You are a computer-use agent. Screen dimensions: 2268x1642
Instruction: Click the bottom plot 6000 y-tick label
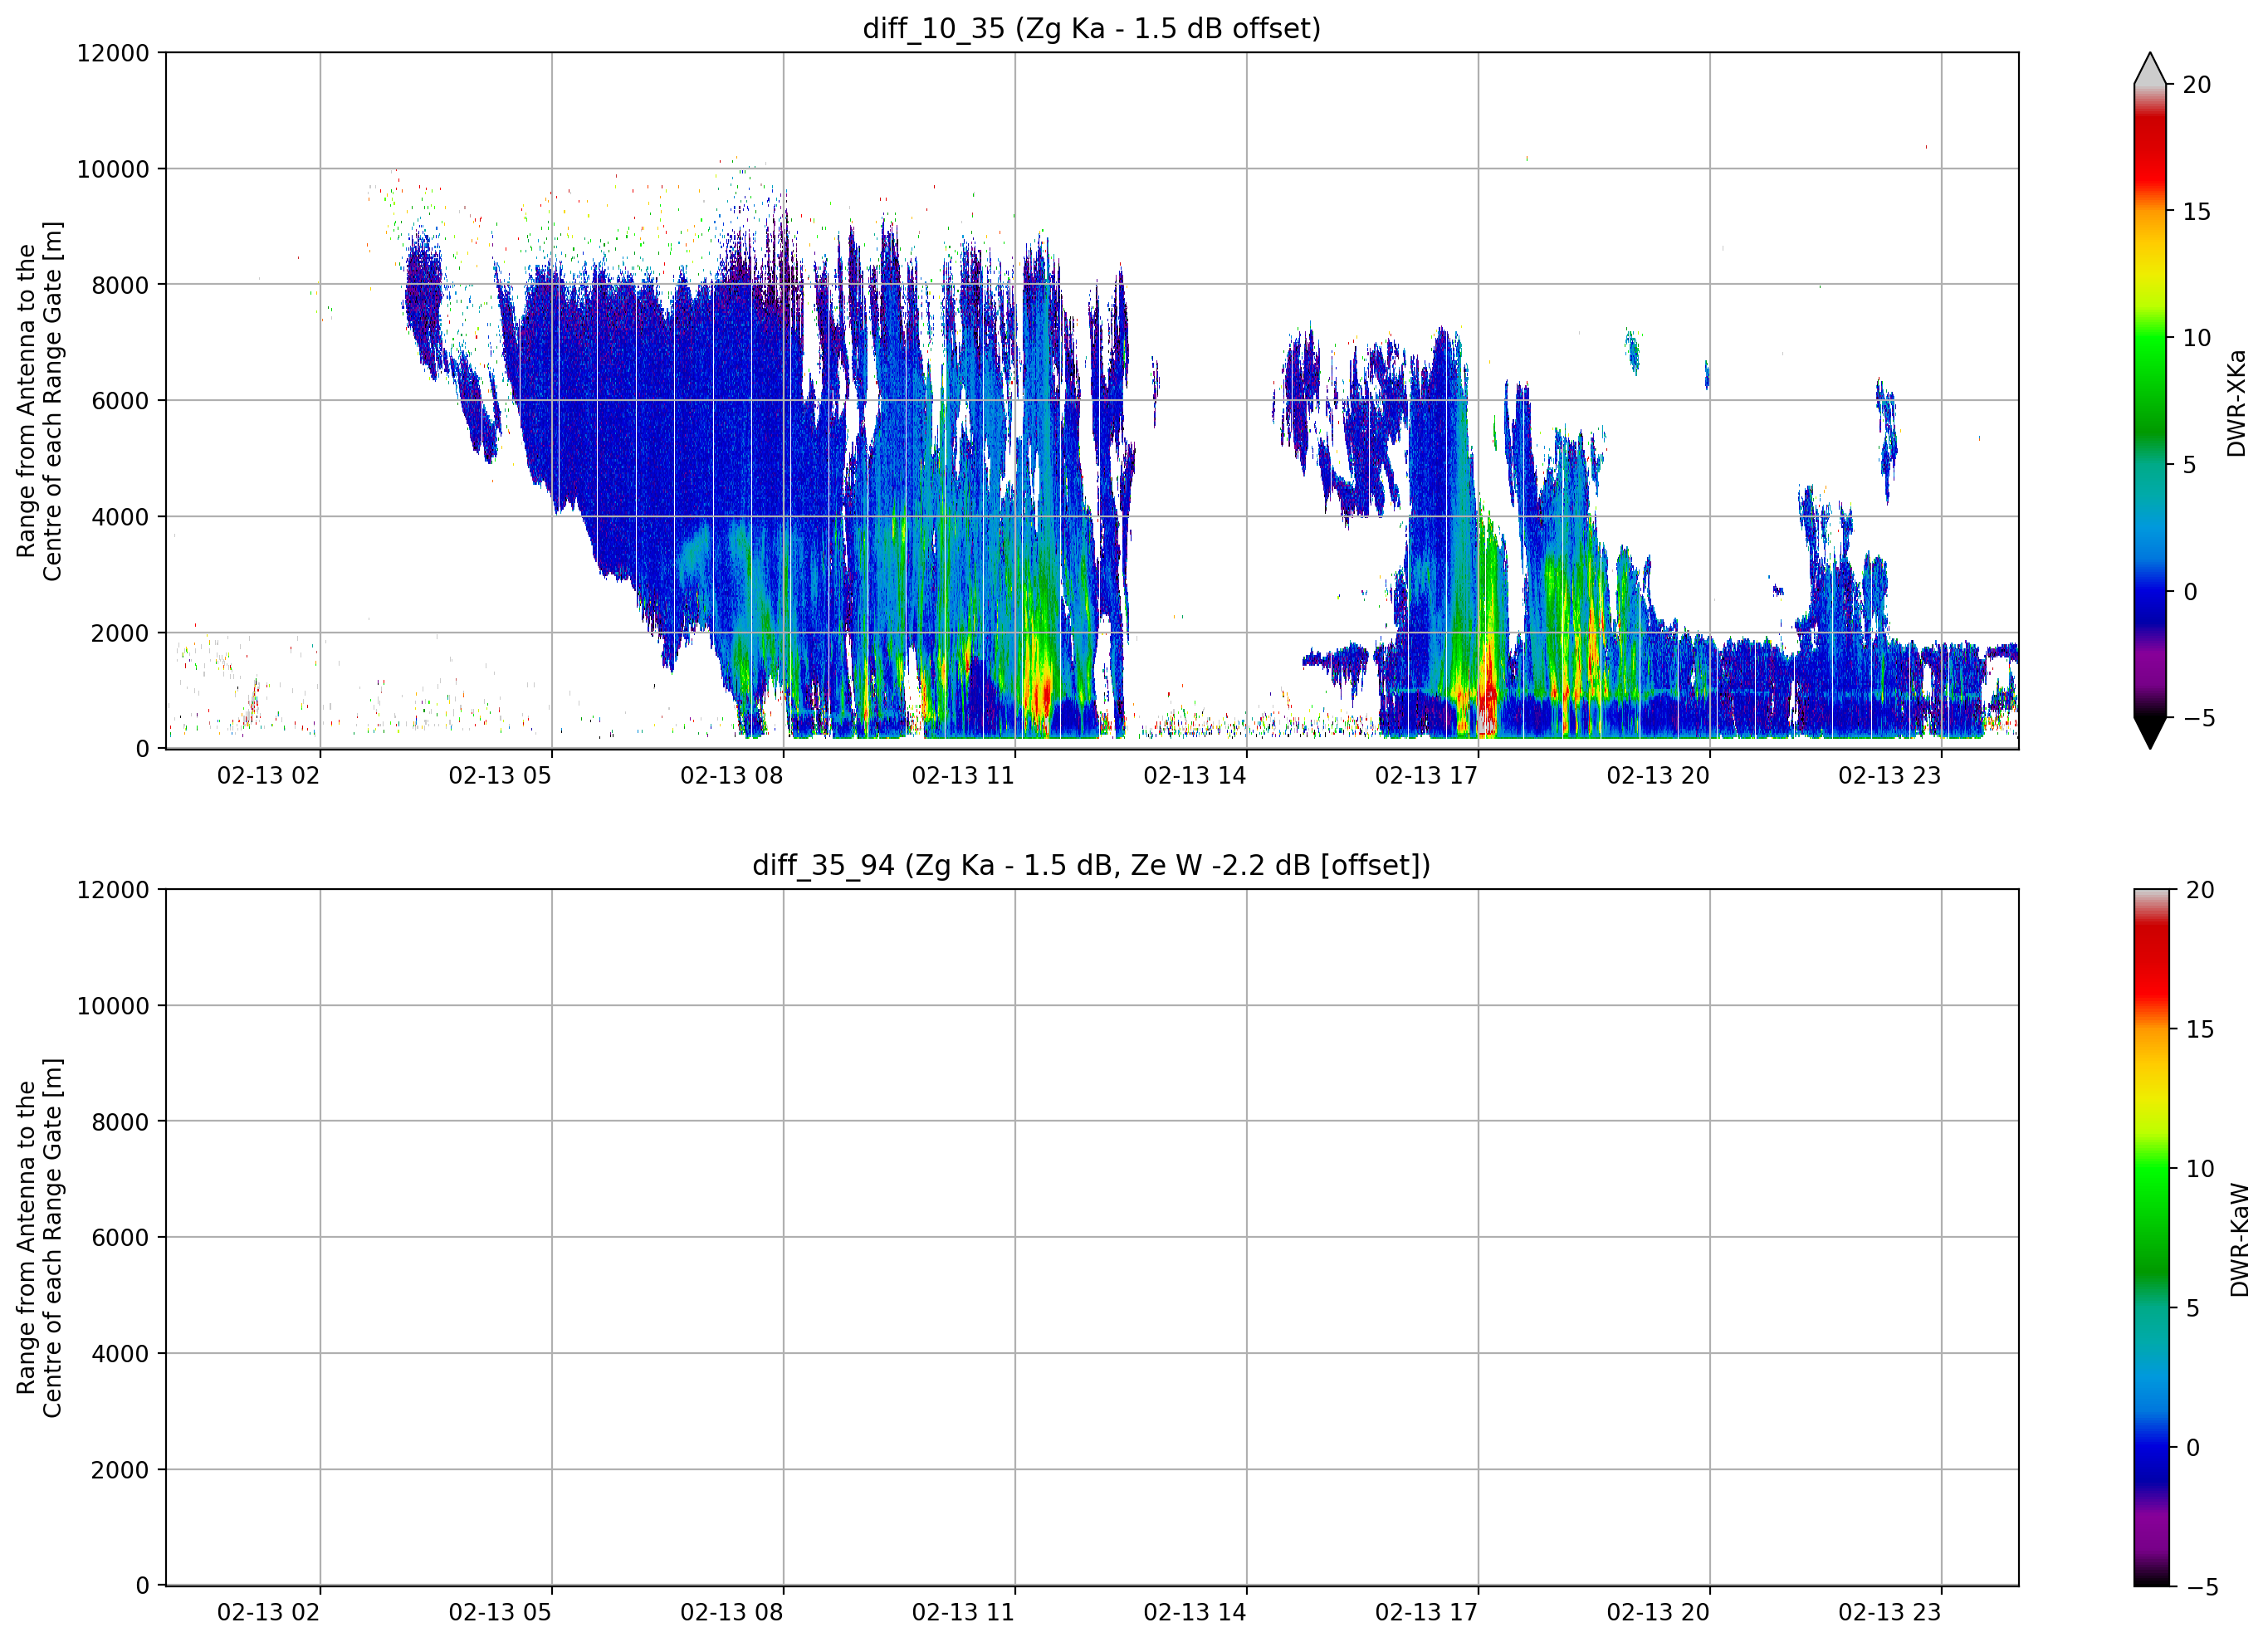pos(120,1238)
